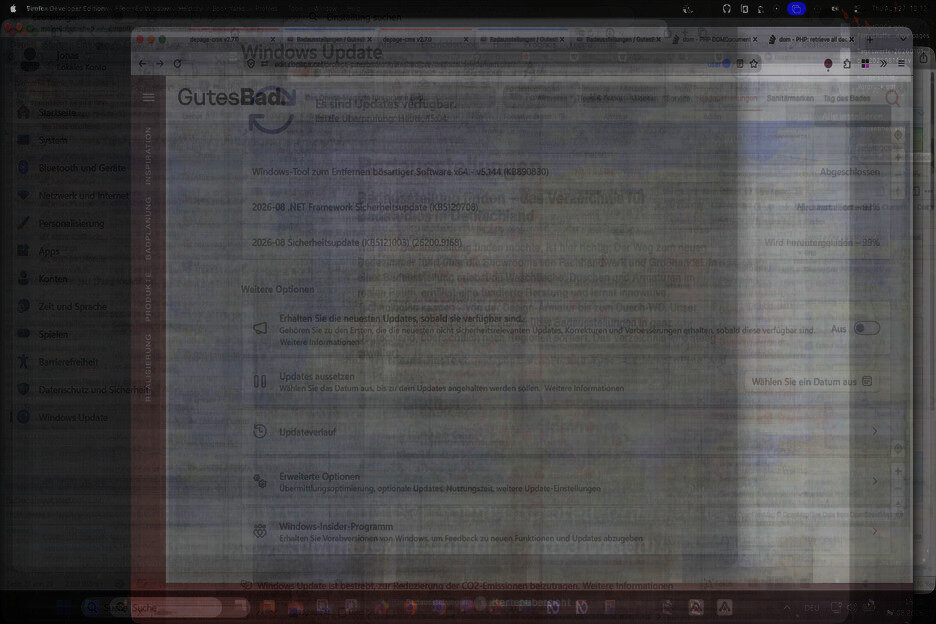936x624 pixels.
Task: Click 'Weitere Informationen' about CO2-Emissionen
Action: click(627, 586)
